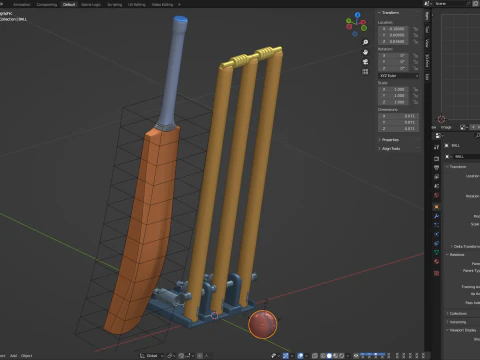480x360 pixels.
Task: Toggle lock on Location X
Action: click(x=415, y=29)
